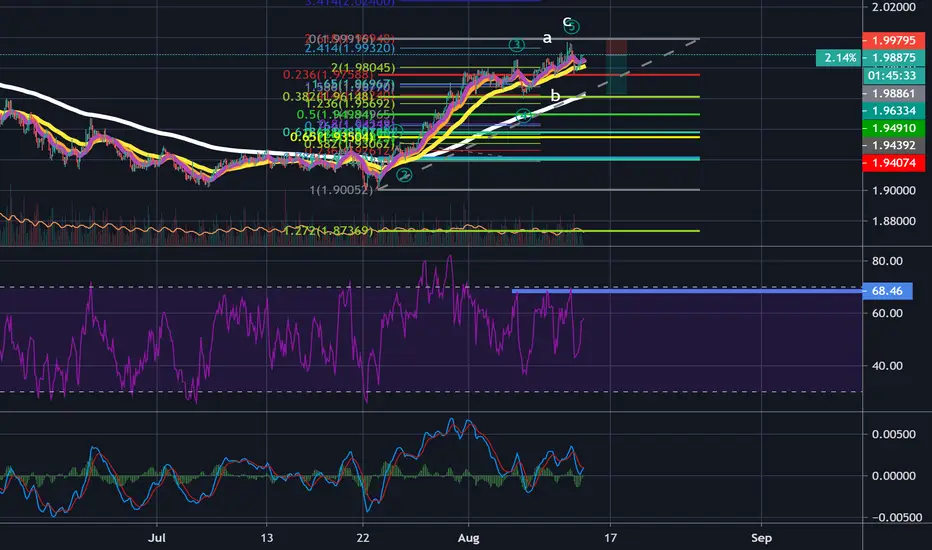Select the 1.272(1.87369) Fibonacci level label
This screenshot has height=550, width=932.
329,231
